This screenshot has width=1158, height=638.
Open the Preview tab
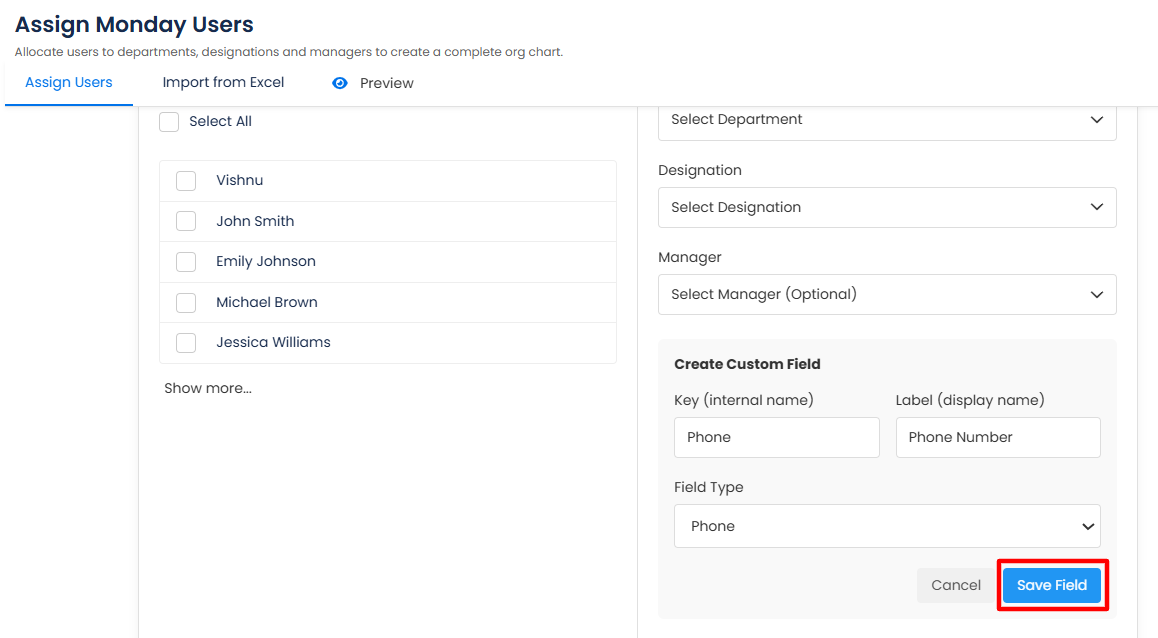386,83
